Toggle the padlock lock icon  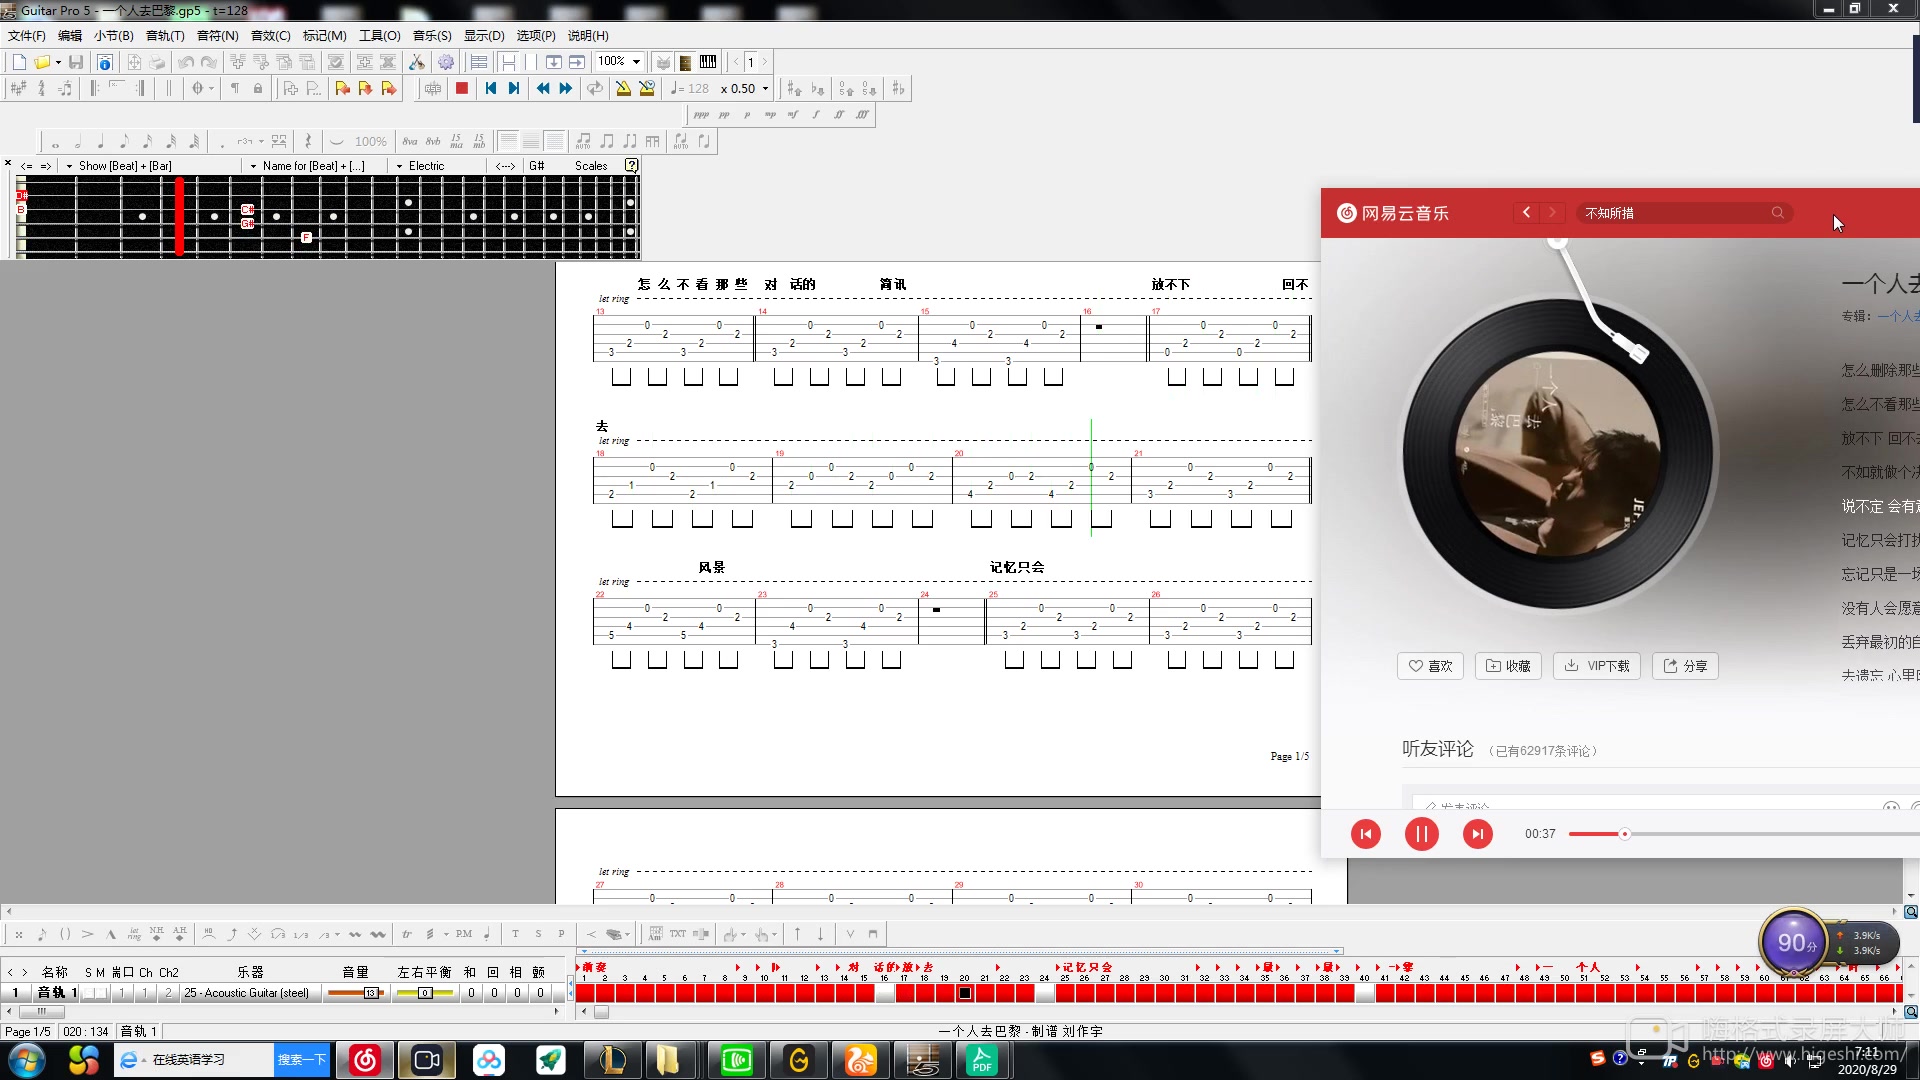258,88
